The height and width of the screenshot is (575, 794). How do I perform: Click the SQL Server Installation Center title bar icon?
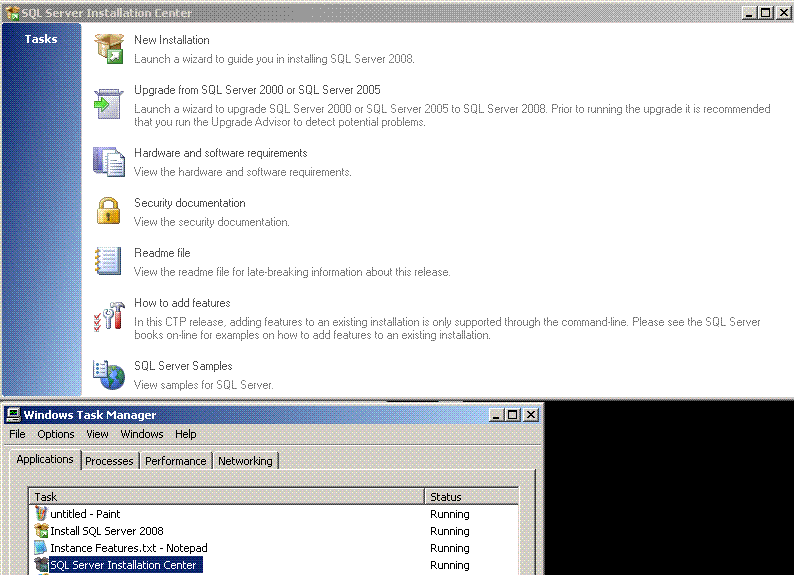pos(12,13)
